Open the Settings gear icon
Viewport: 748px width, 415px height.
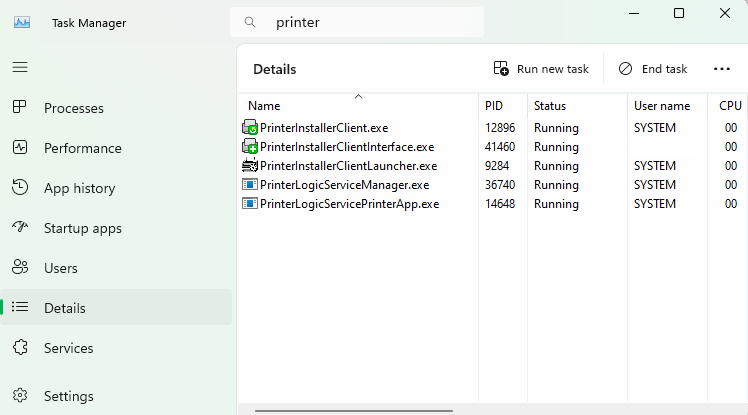pos(20,395)
